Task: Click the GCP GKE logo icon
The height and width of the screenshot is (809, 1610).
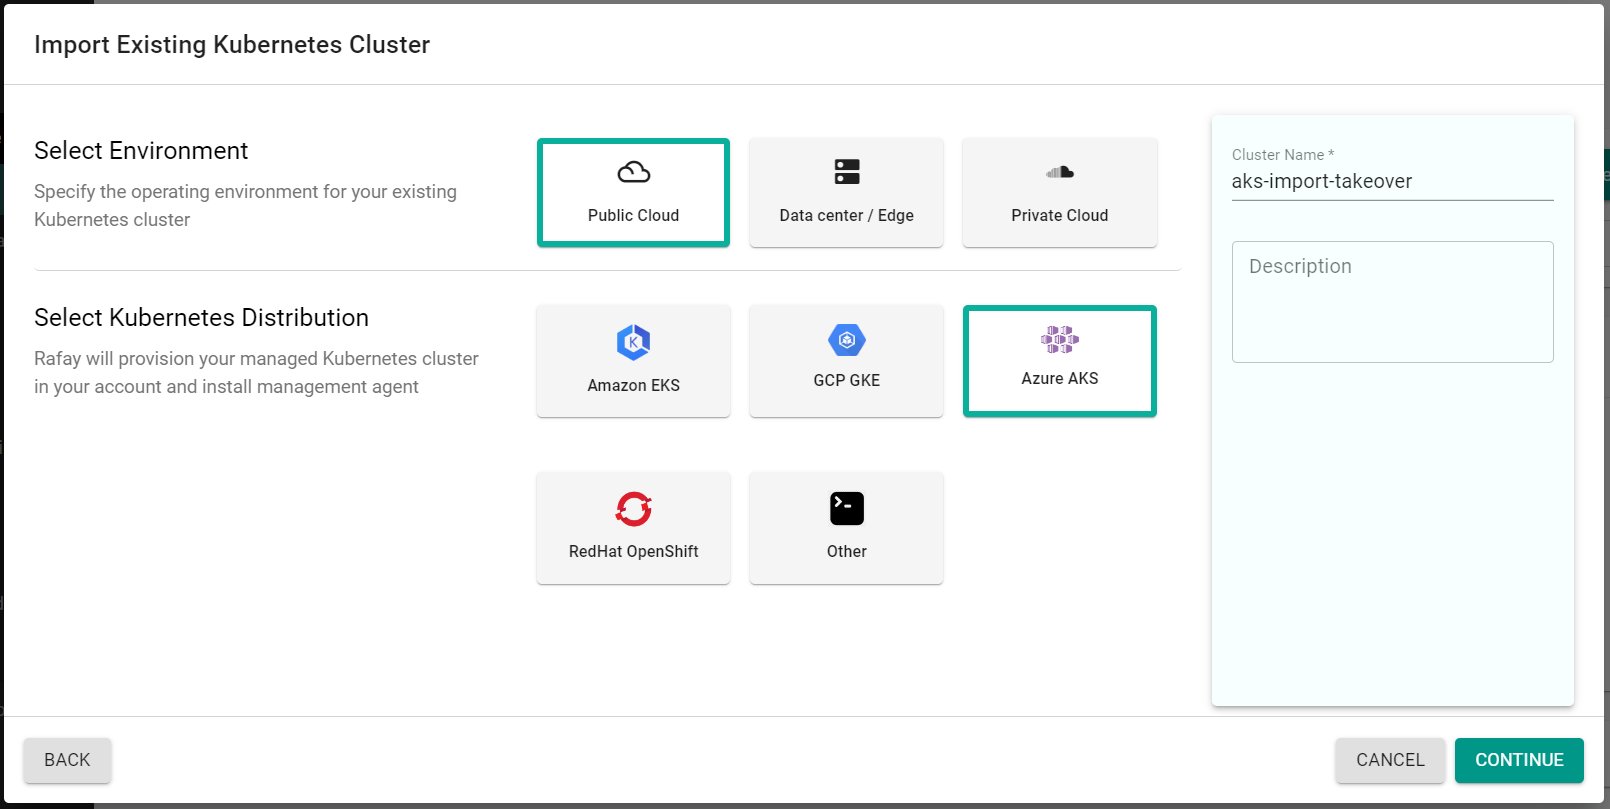Action: coord(847,340)
